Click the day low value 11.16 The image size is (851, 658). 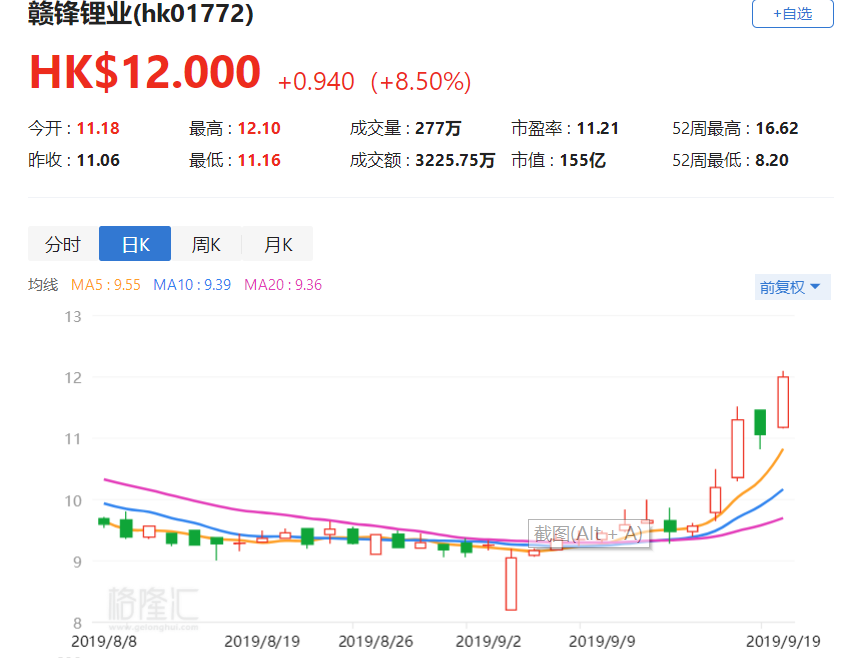tap(259, 160)
